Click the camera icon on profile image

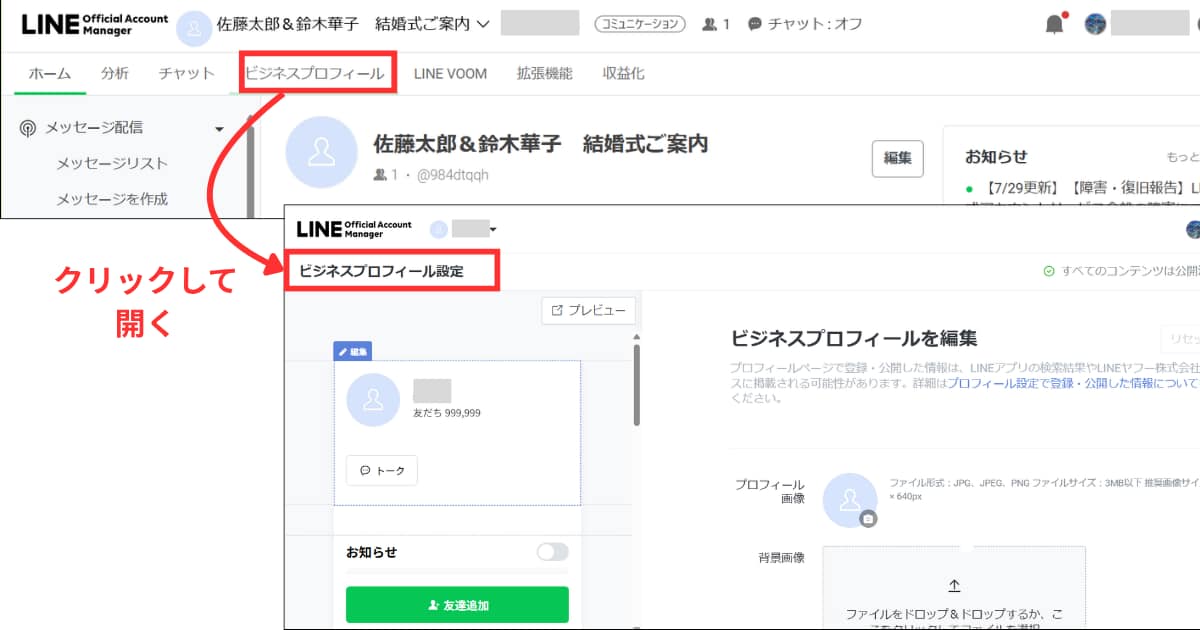click(869, 518)
